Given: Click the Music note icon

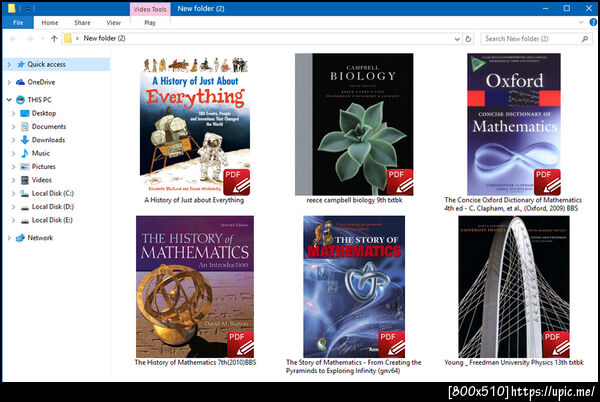Looking at the screenshot, I should (25, 153).
